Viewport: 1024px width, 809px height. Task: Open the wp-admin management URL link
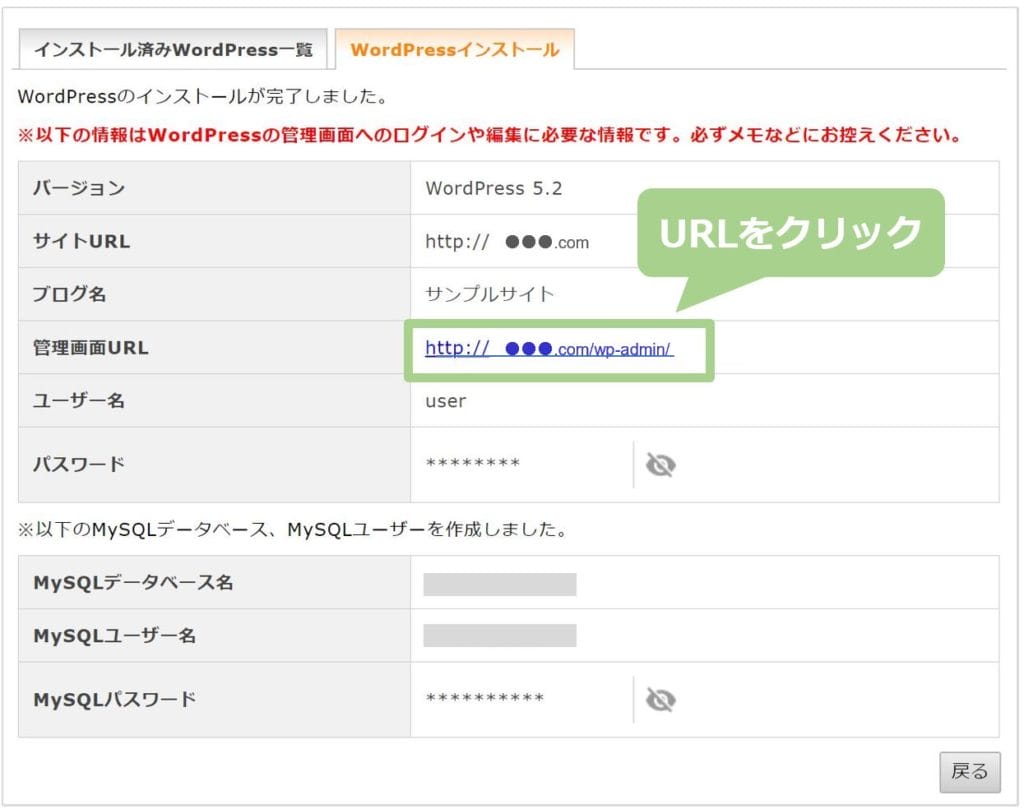pos(549,349)
